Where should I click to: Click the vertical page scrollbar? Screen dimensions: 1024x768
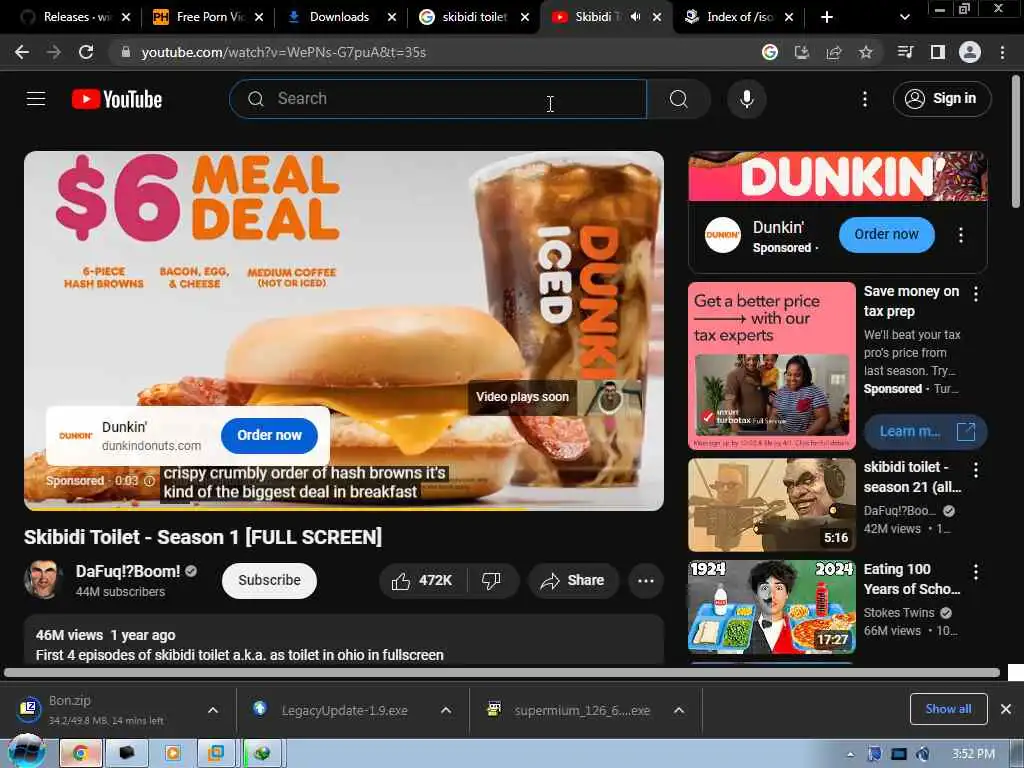click(x=1016, y=142)
